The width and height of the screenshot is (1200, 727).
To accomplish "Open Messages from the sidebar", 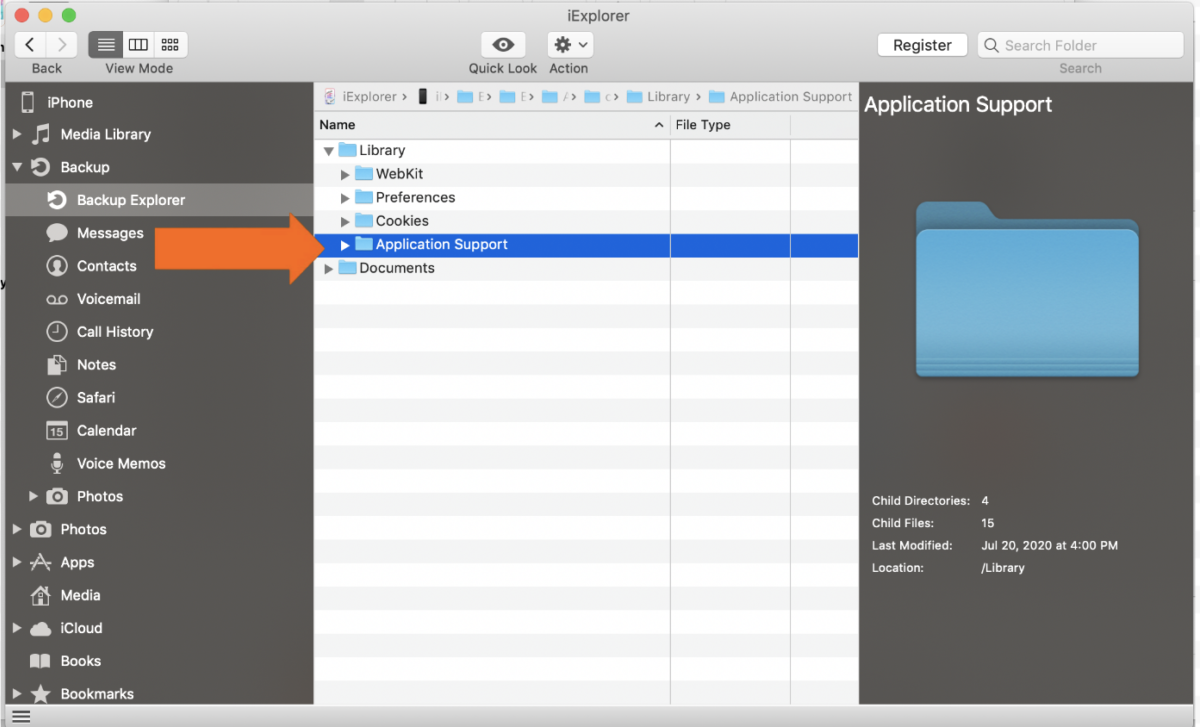I will coord(107,233).
